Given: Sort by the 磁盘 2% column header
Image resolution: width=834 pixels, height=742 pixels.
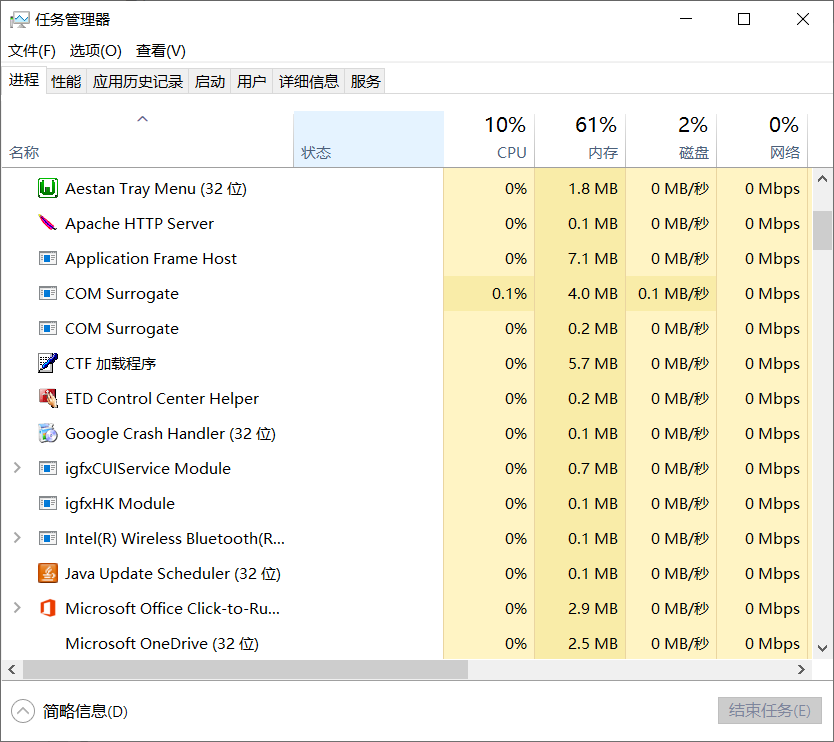Looking at the screenshot, I should click(671, 140).
